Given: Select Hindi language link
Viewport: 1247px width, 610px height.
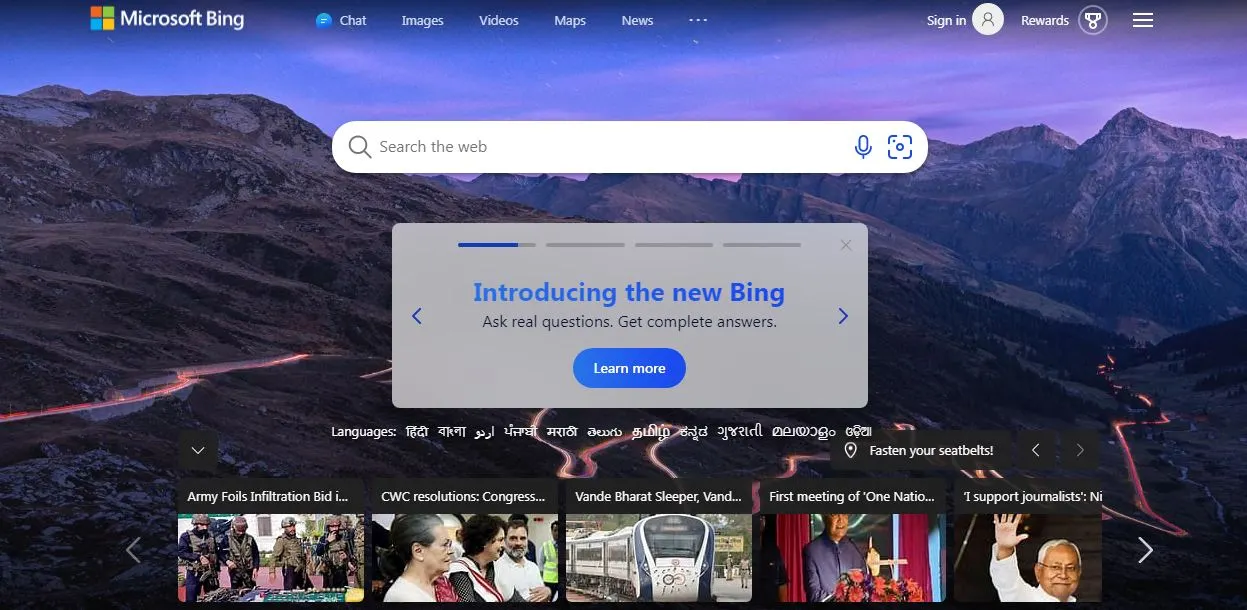Looking at the screenshot, I should coord(417,431).
